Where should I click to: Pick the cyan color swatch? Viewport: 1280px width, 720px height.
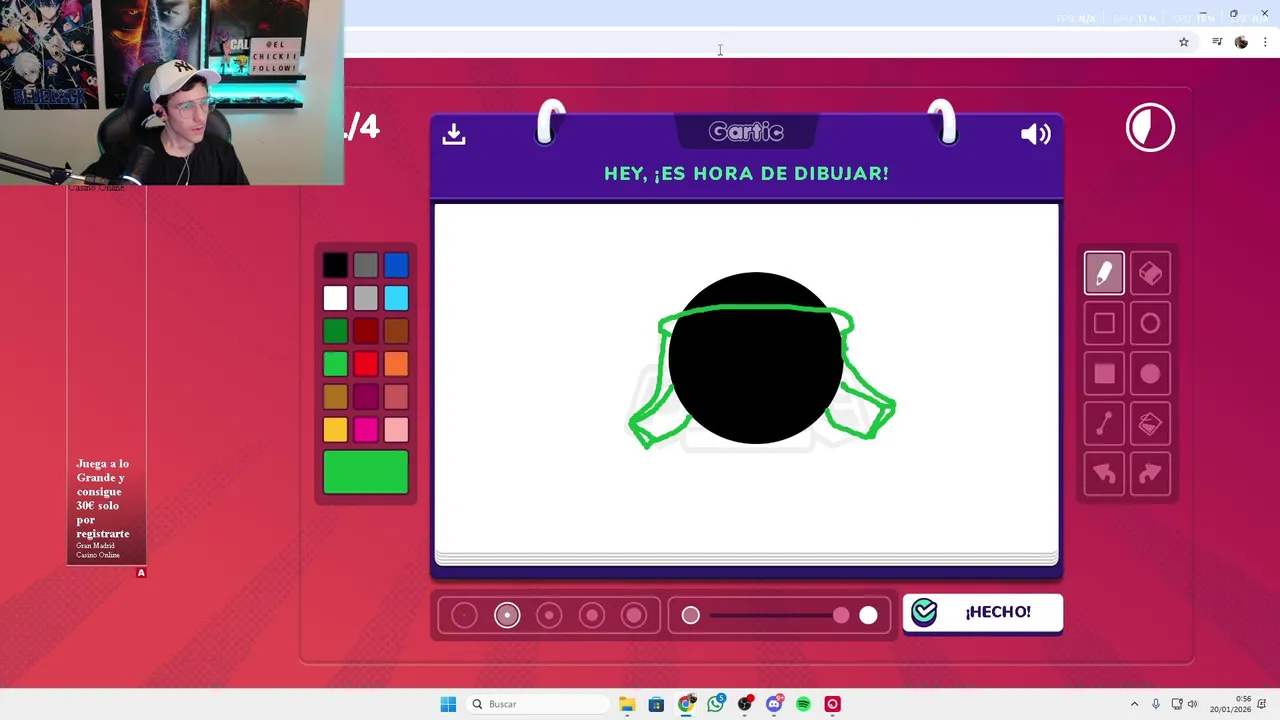click(x=396, y=298)
